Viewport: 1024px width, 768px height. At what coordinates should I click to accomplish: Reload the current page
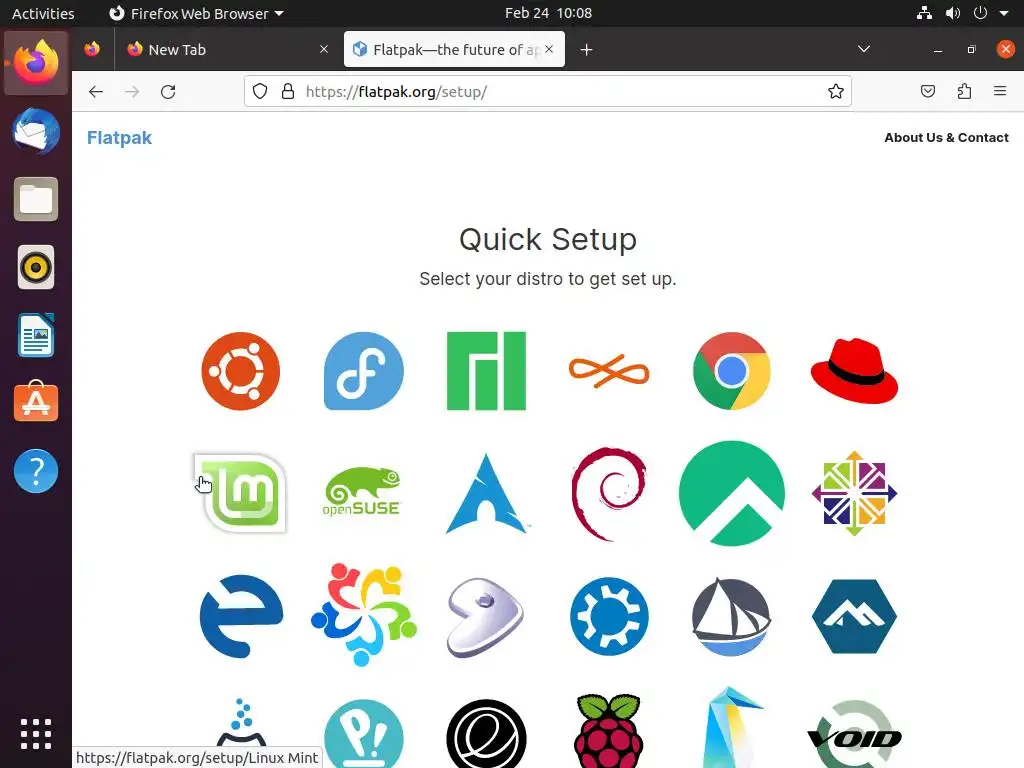tap(168, 91)
